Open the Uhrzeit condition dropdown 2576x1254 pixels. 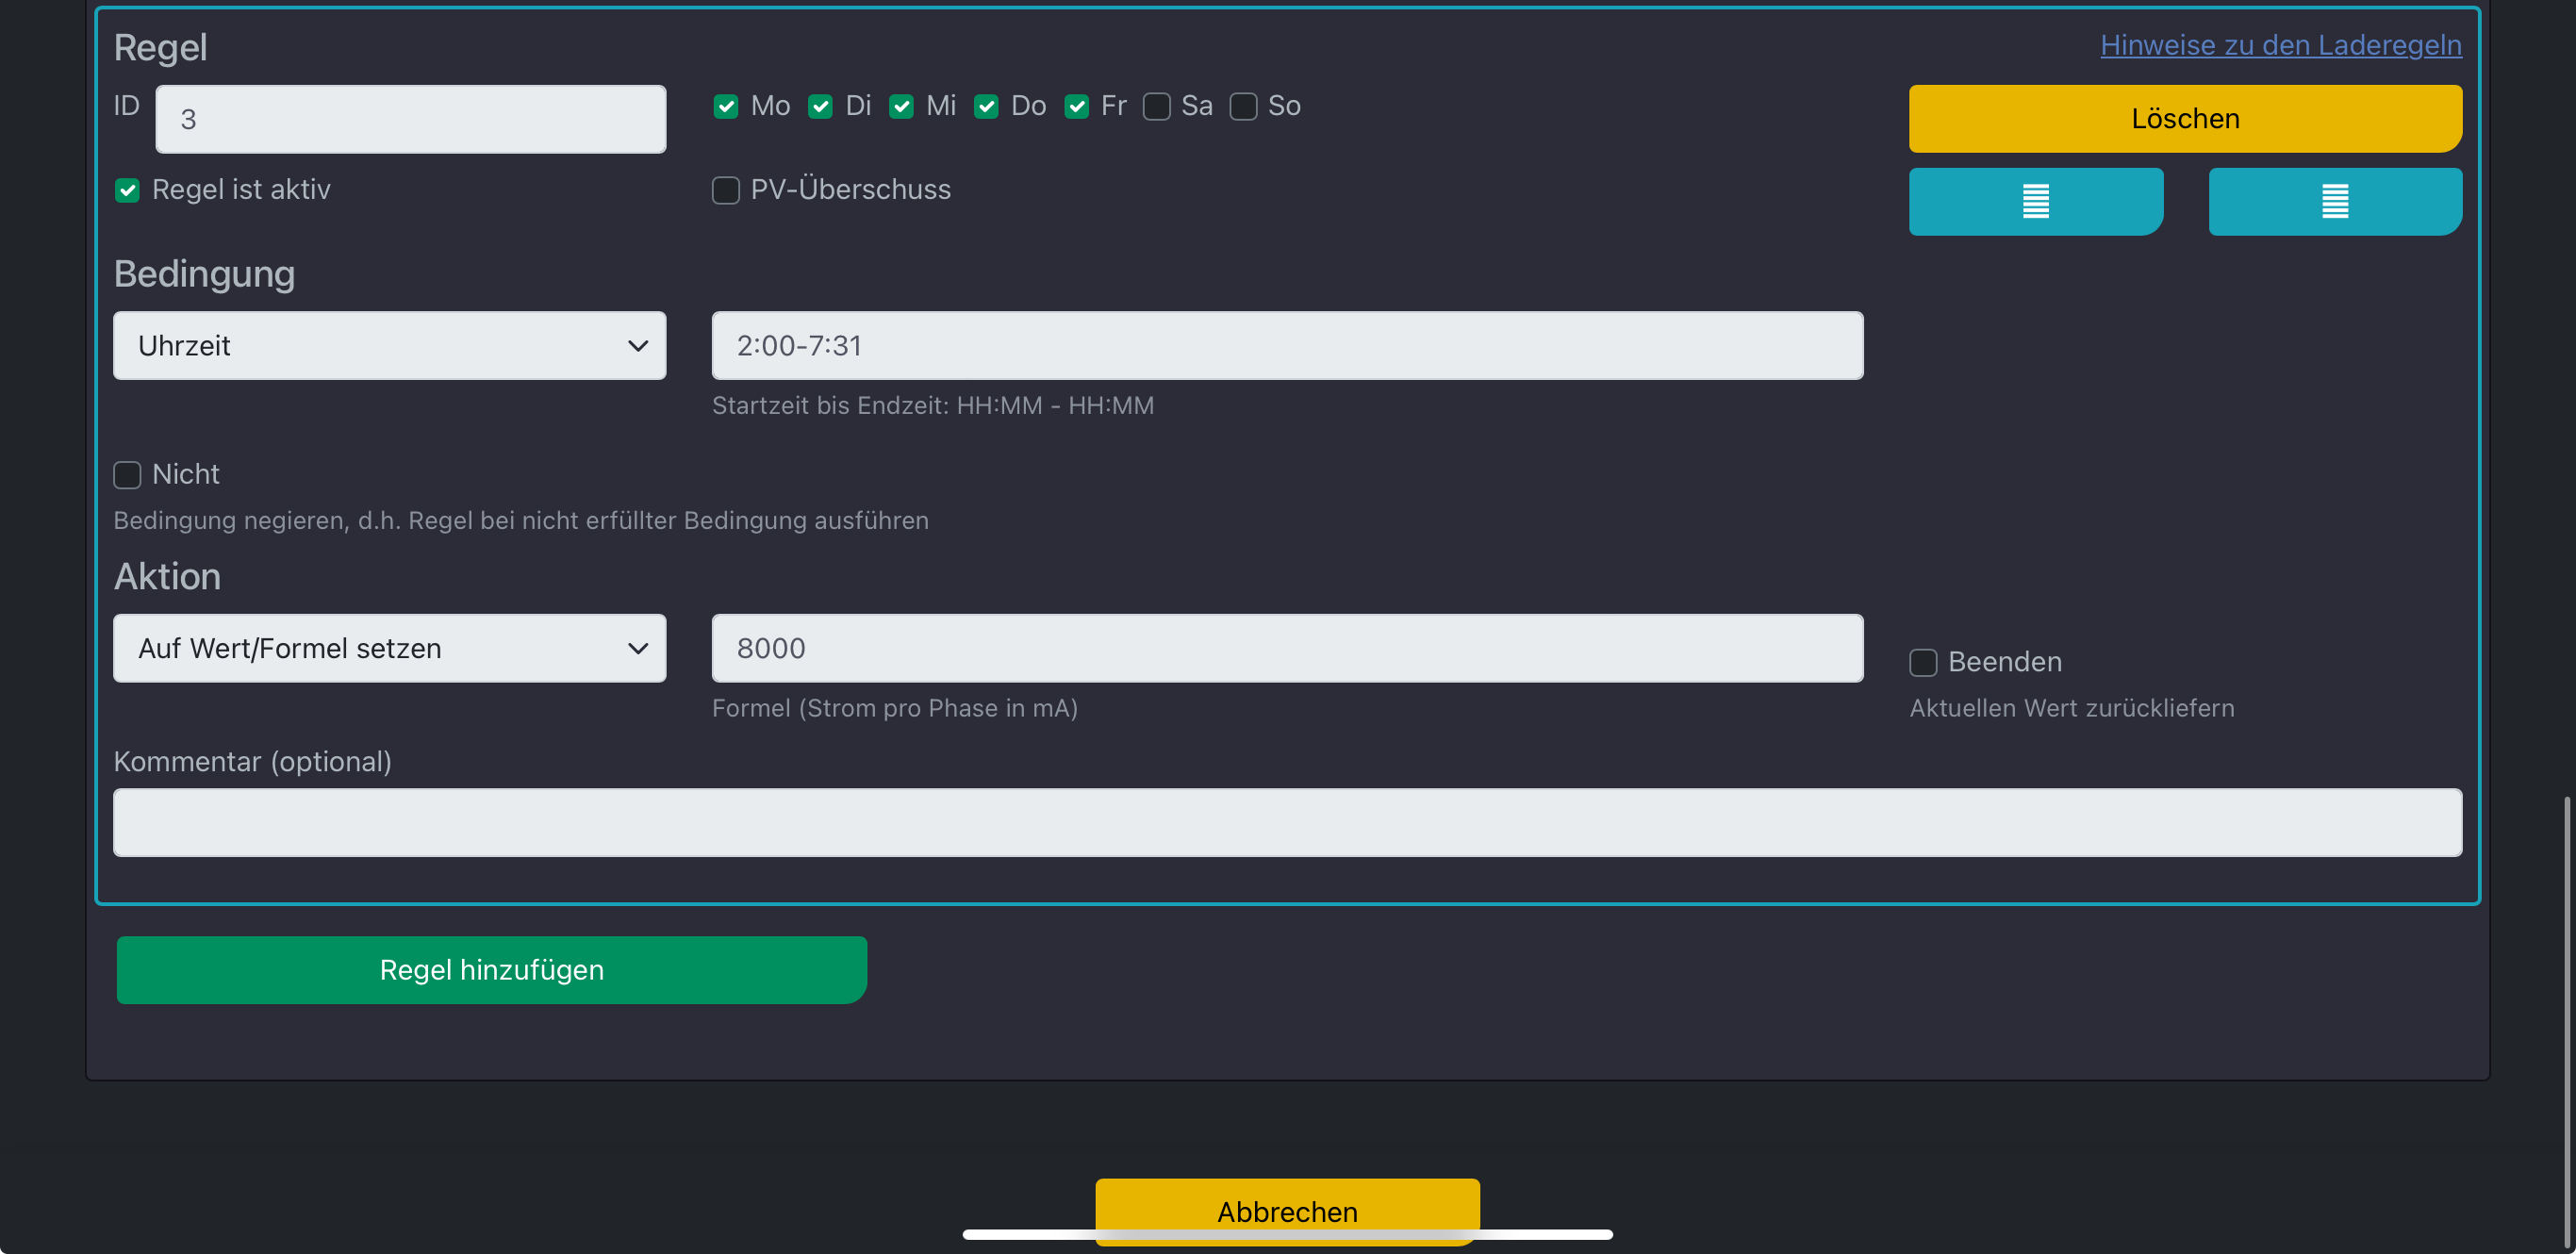click(390, 346)
